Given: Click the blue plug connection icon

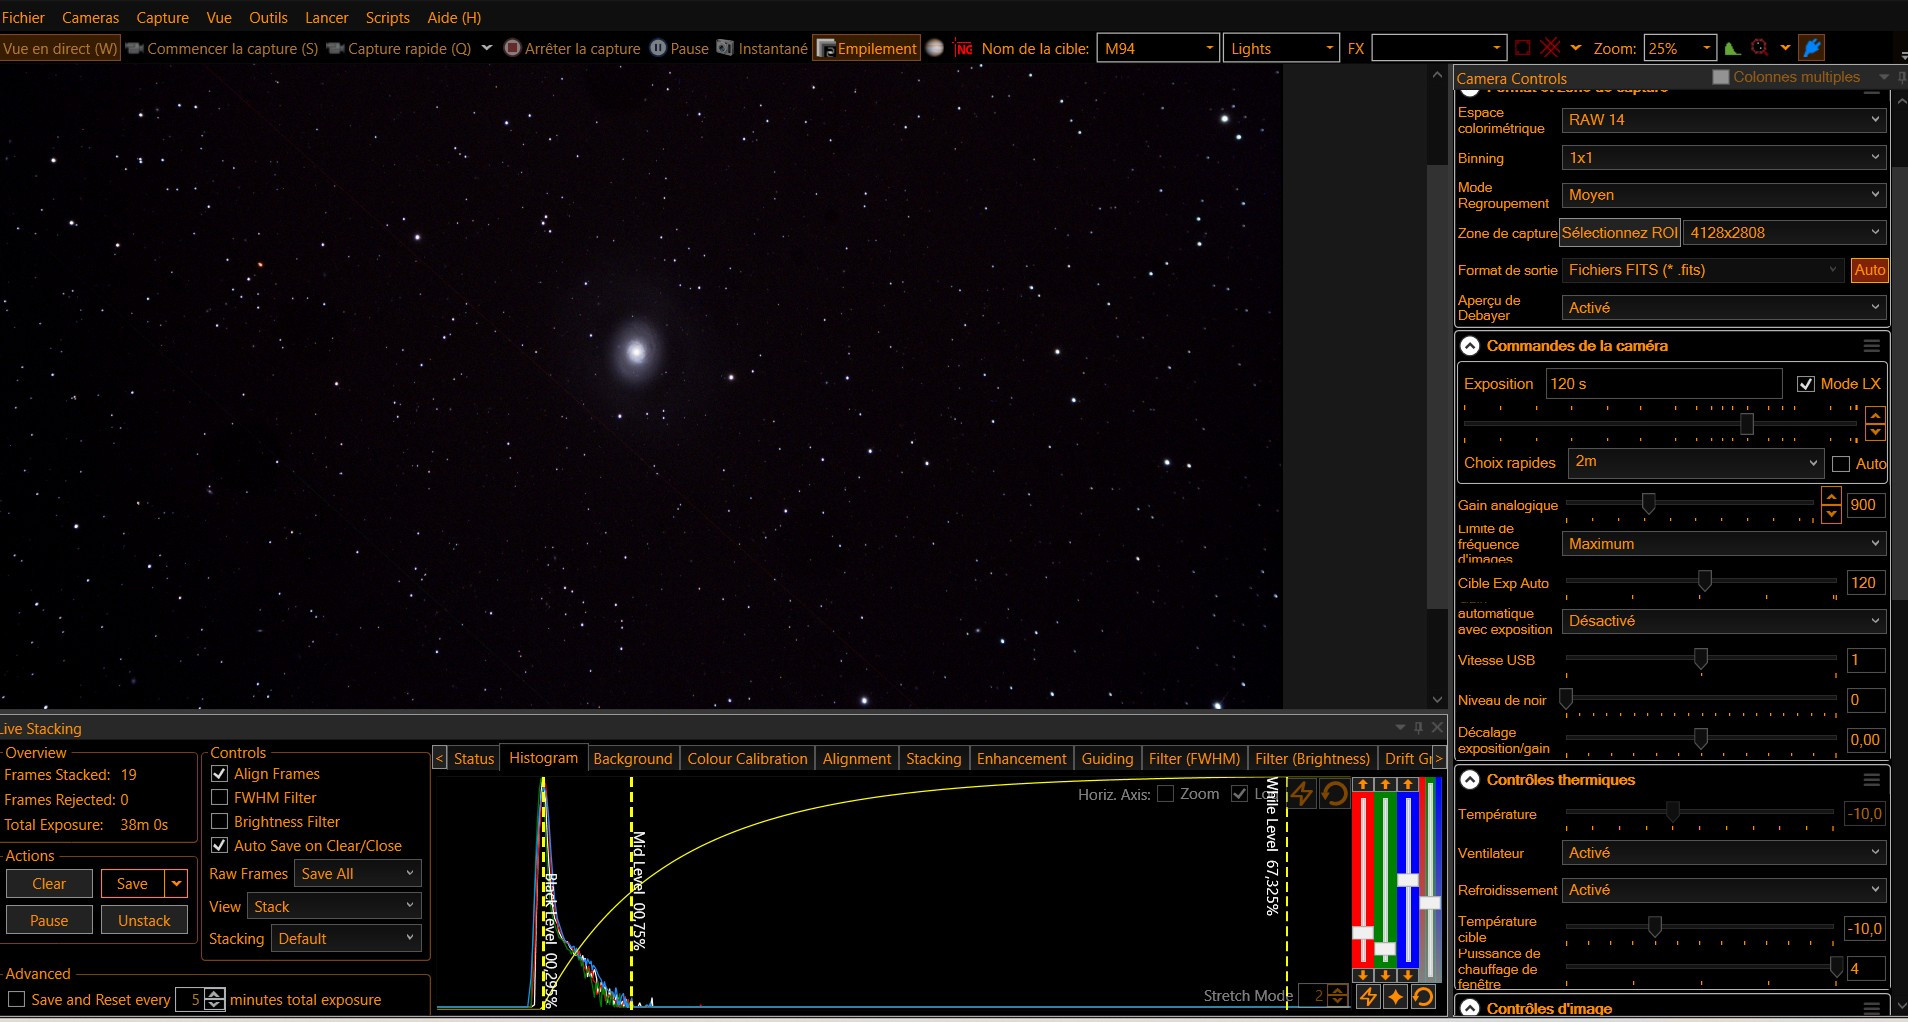Looking at the screenshot, I should (x=1811, y=48).
